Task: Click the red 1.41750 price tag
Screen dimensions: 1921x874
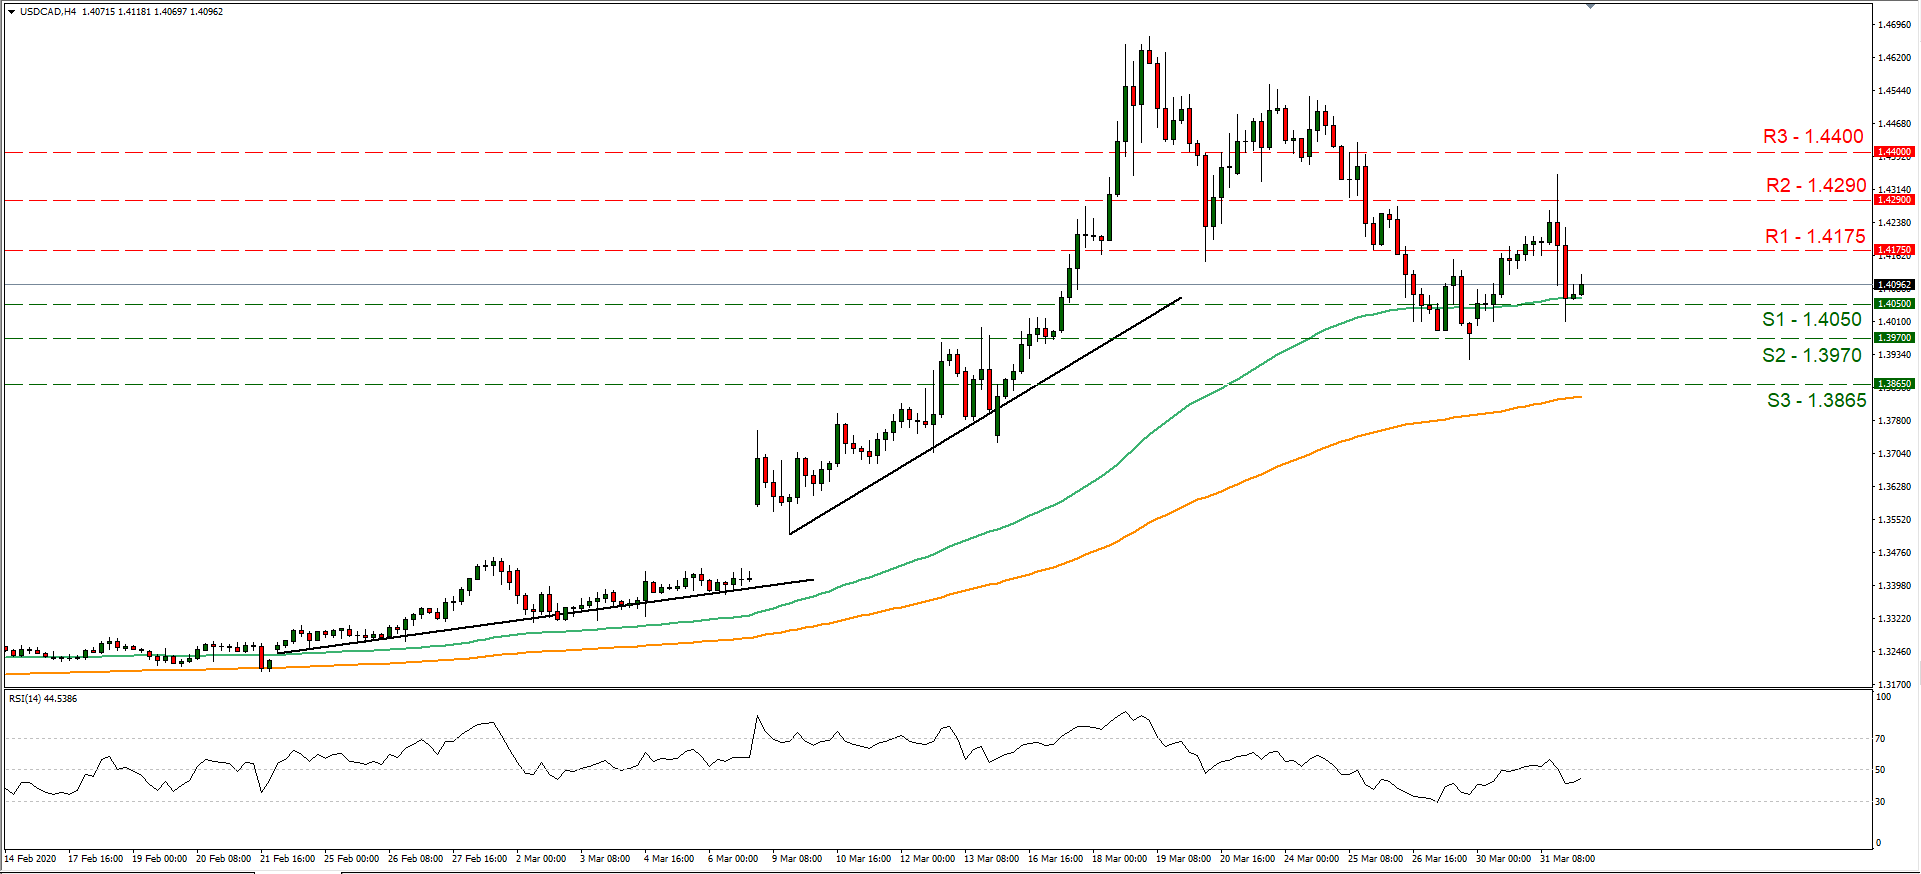Action: 1894,250
